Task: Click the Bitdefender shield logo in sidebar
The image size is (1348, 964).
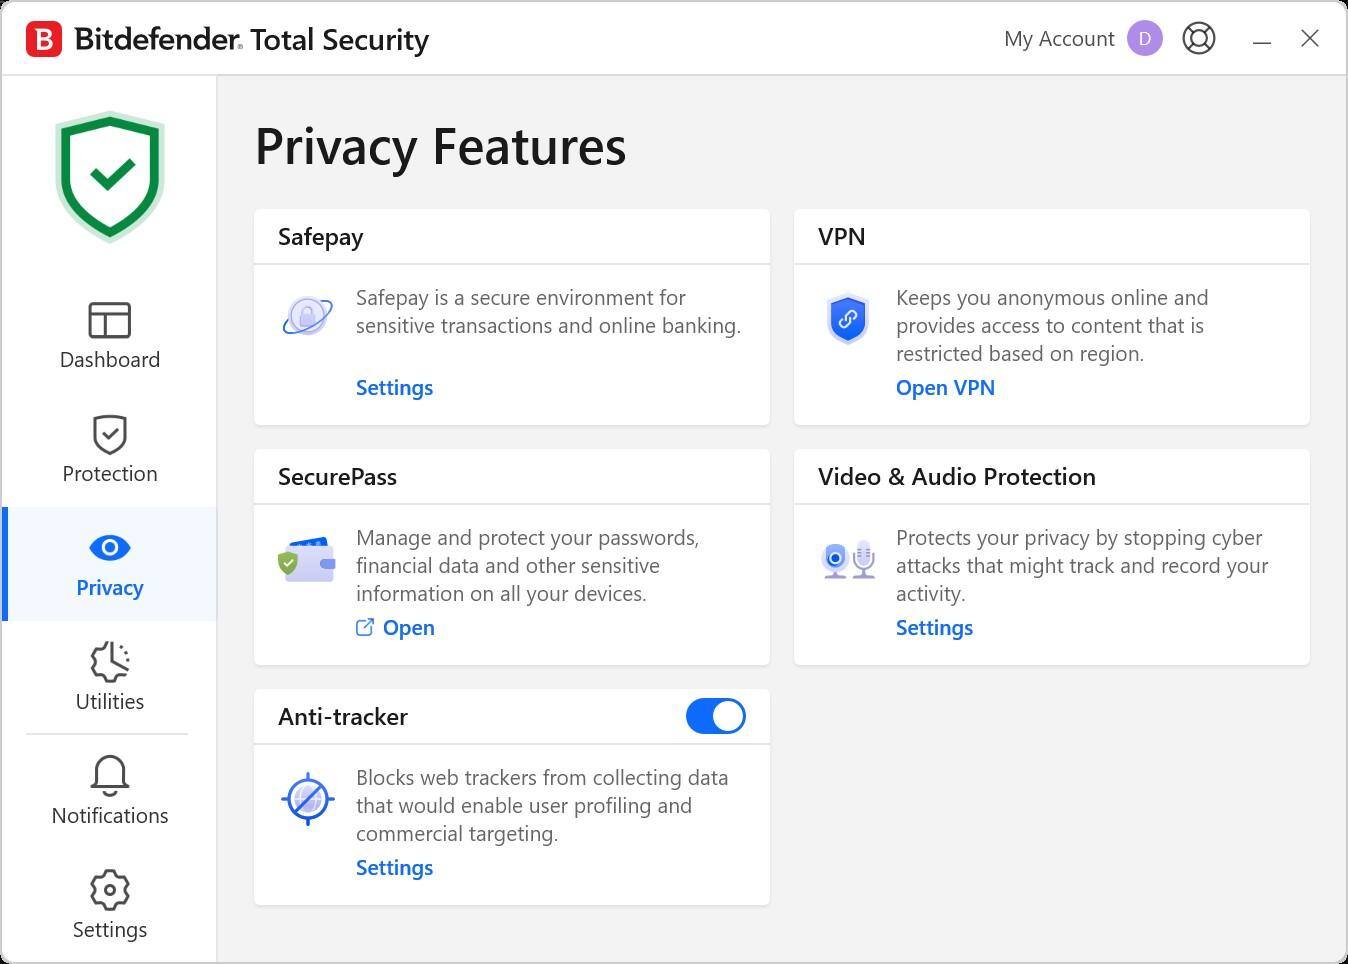Action: point(110,176)
